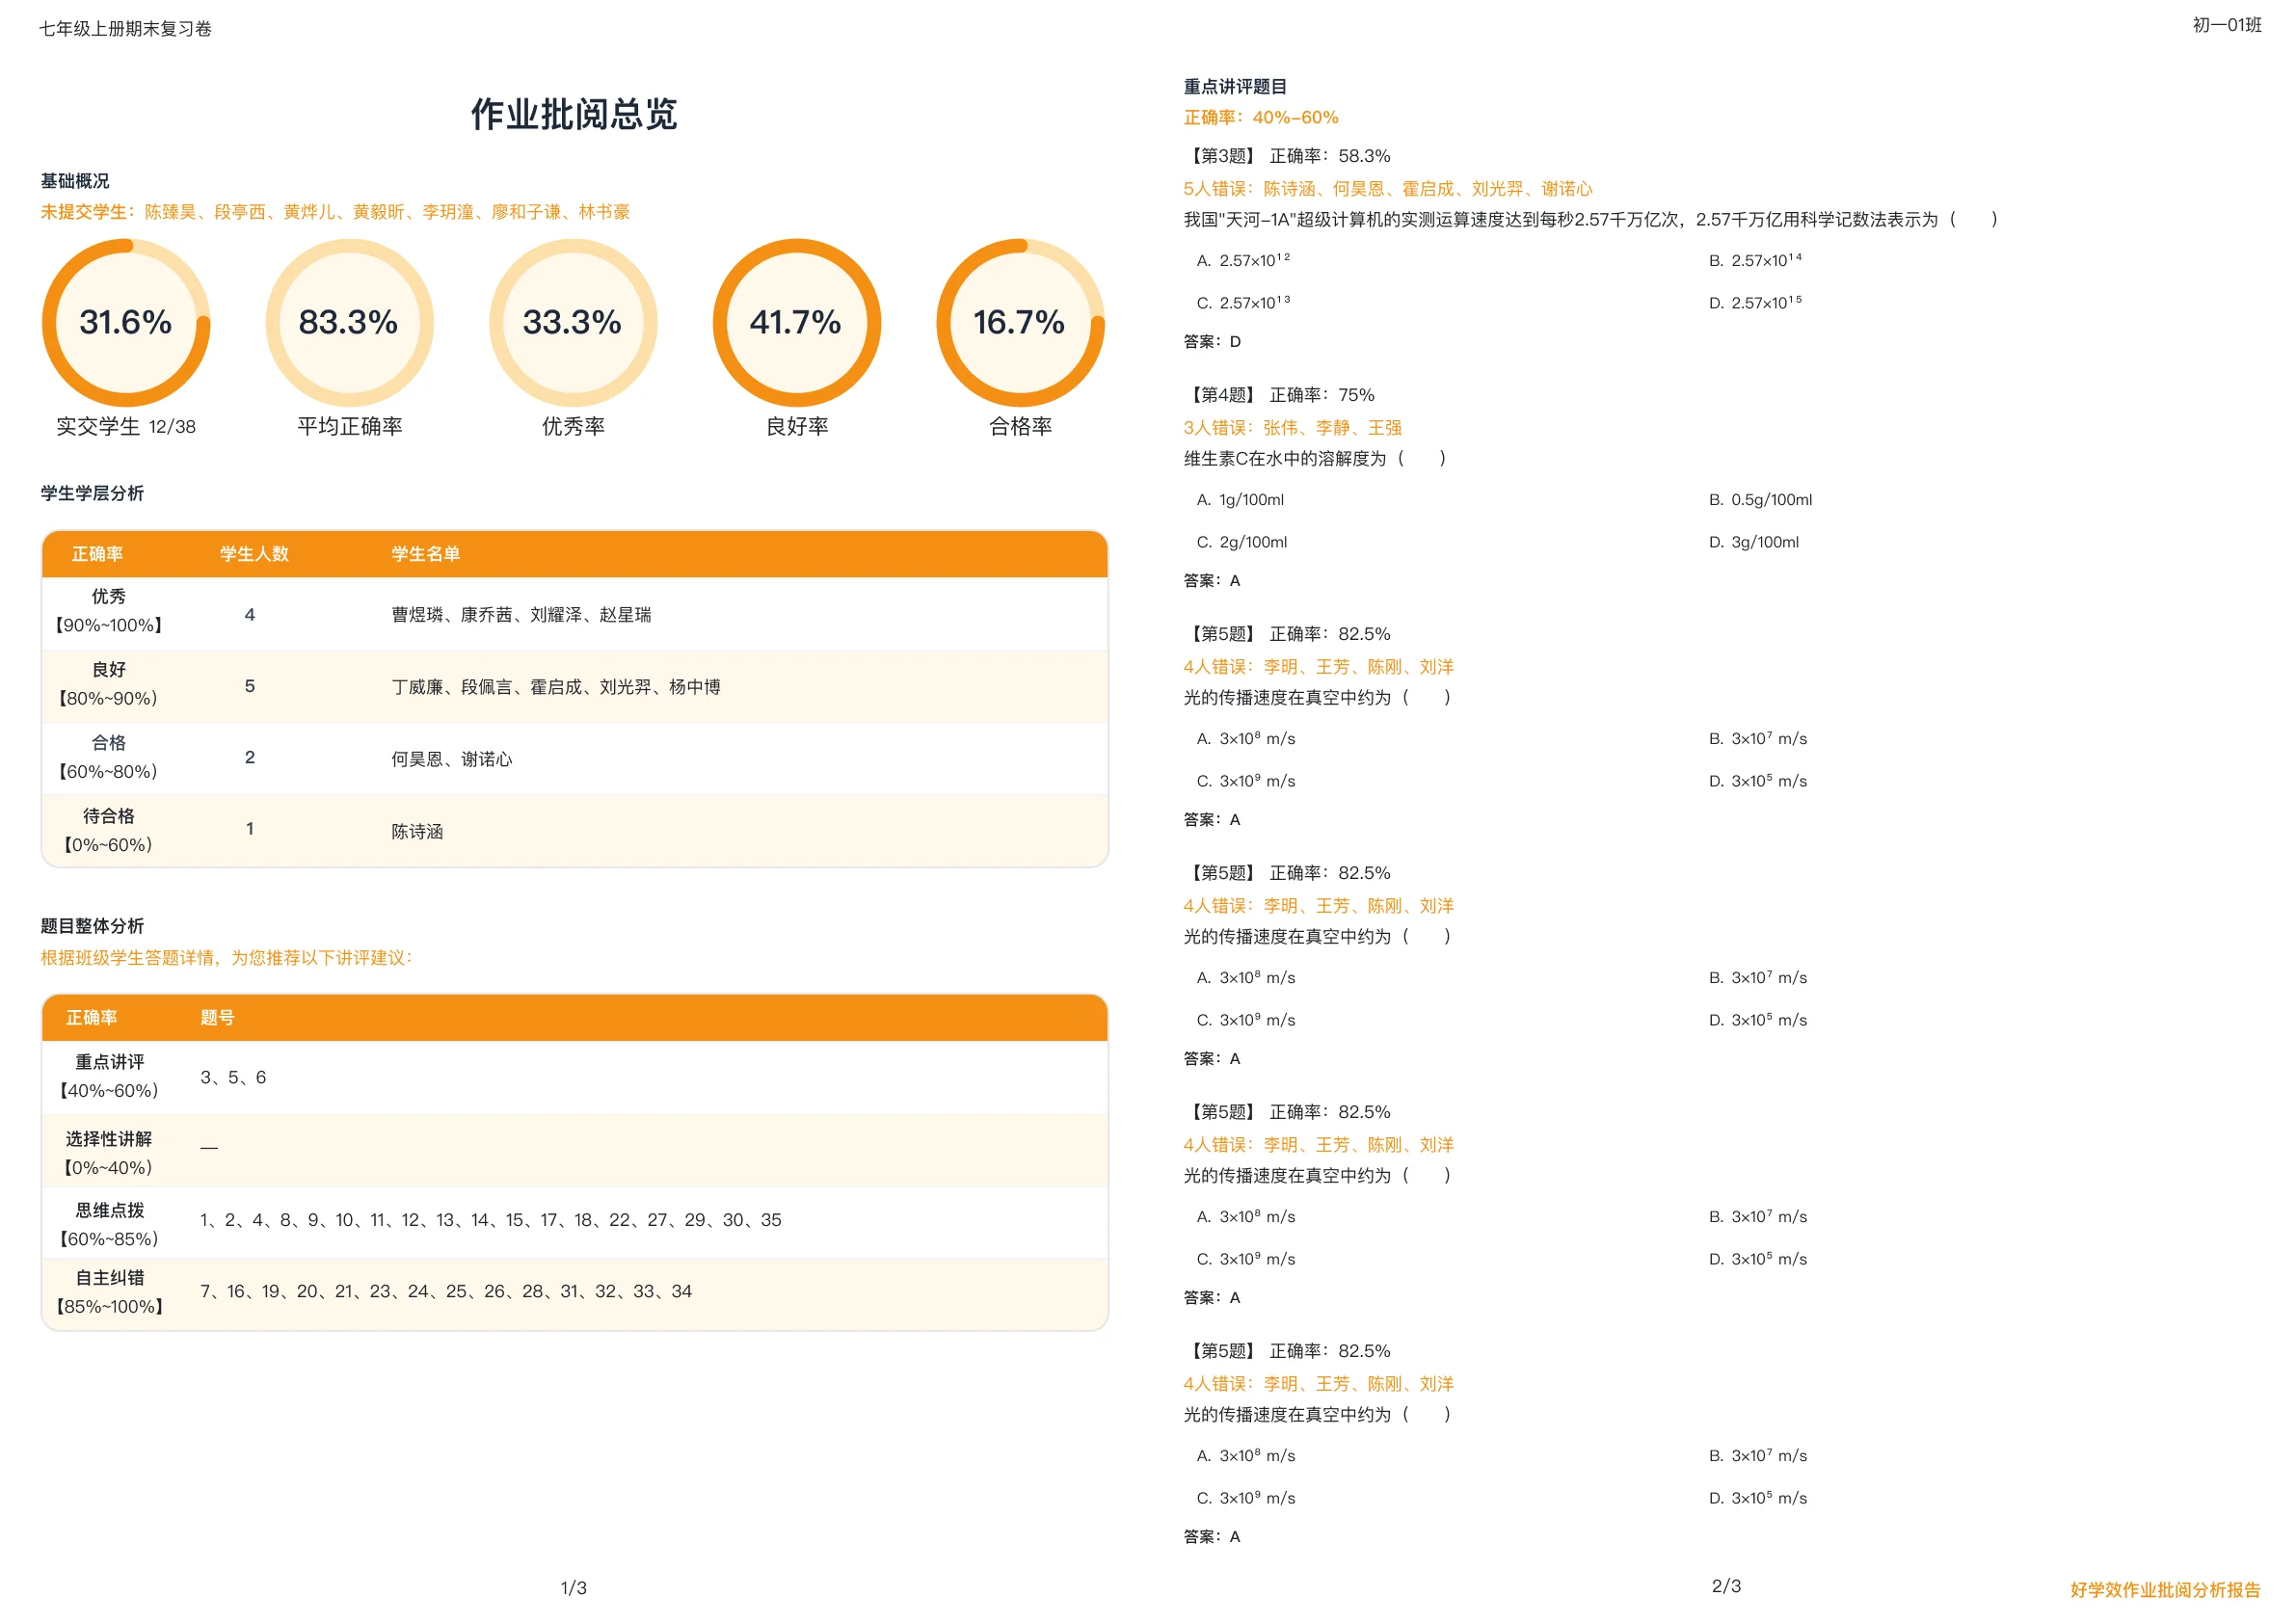Click the 31.6% submission progress ring
Image resolution: width=2296 pixels, height=1623 pixels.
click(x=126, y=323)
